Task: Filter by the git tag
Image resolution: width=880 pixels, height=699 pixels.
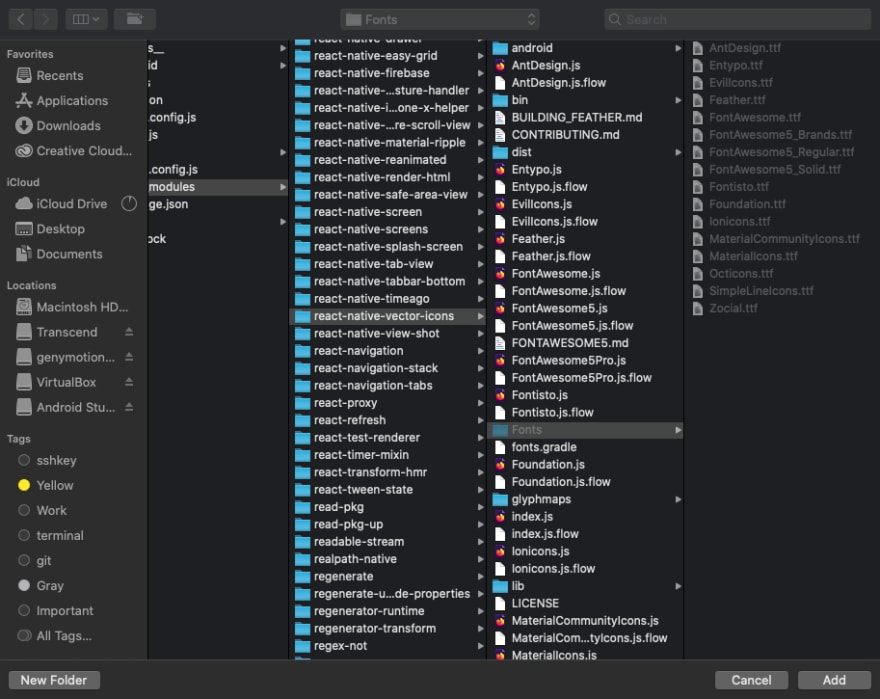Action: click(44, 561)
